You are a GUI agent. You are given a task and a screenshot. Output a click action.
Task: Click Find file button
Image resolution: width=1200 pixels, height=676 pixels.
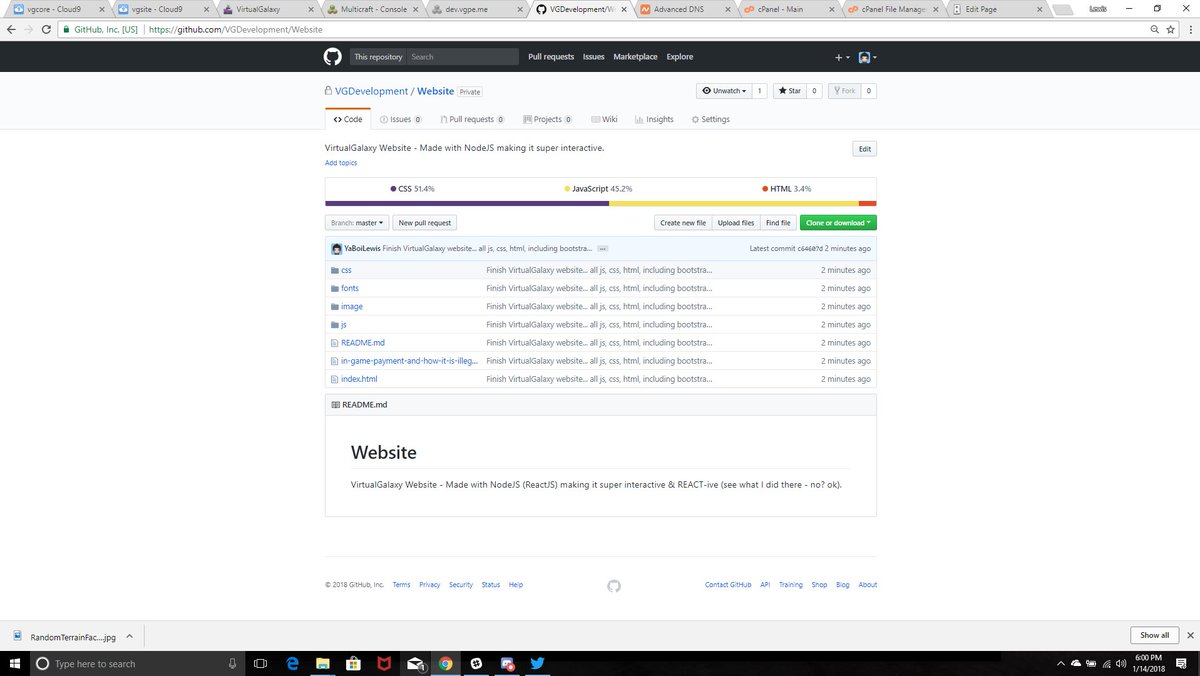tap(778, 223)
